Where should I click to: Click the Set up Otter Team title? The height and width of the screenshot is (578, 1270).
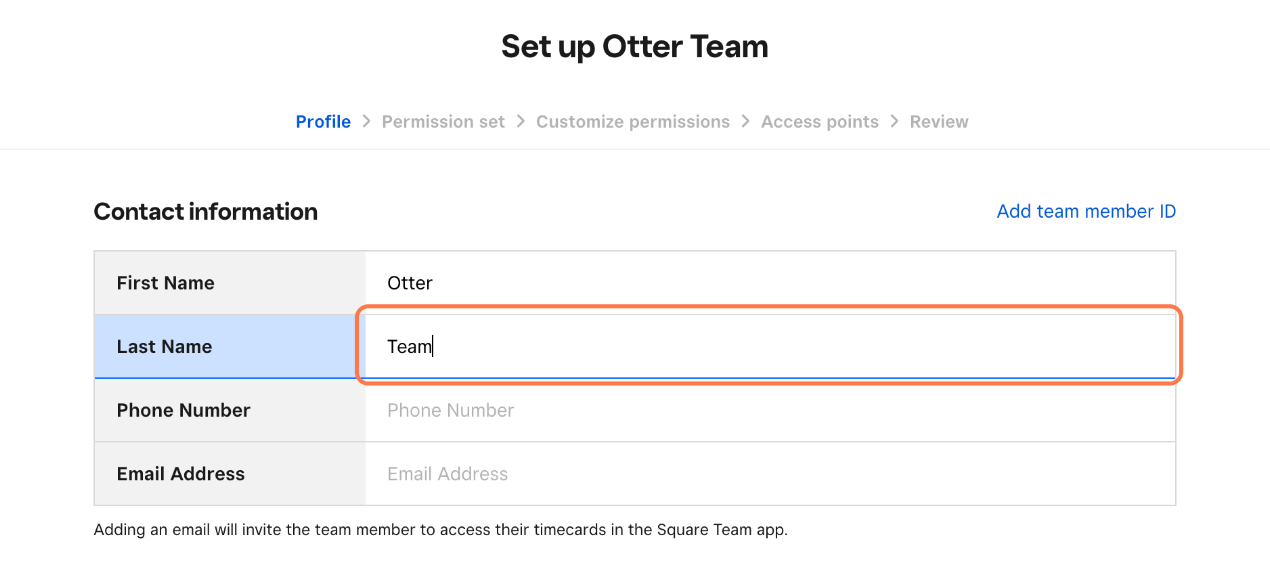pyautogui.click(x=635, y=46)
